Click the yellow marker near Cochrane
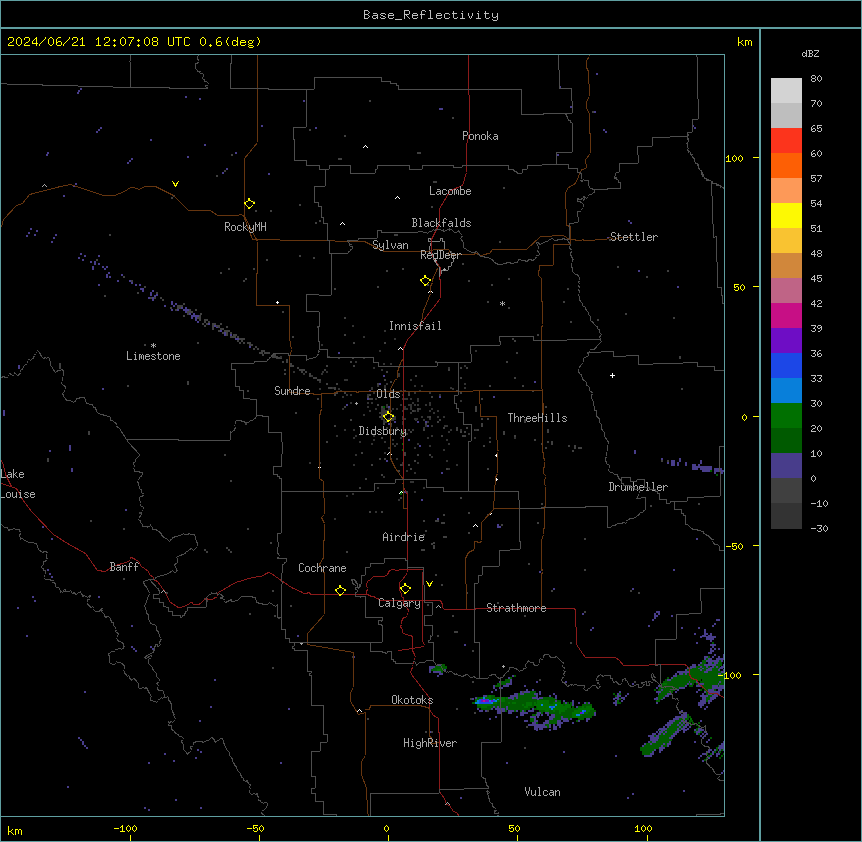 (x=340, y=590)
